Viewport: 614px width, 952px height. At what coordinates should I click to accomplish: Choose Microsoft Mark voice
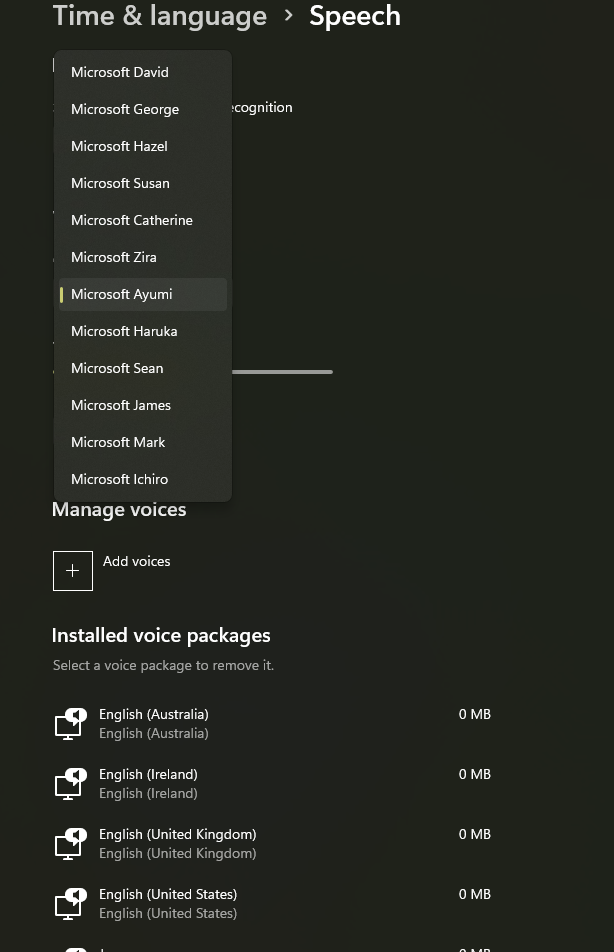click(143, 443)
